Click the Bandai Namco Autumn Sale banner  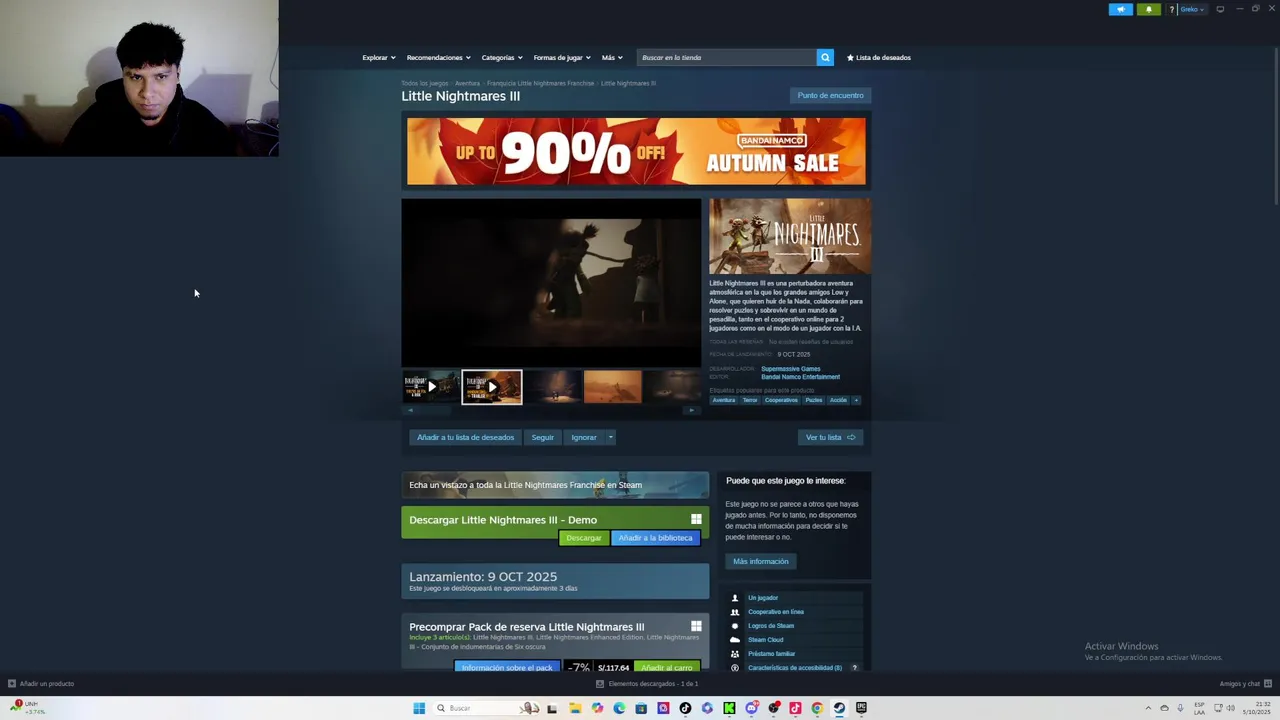click(636, 151)
